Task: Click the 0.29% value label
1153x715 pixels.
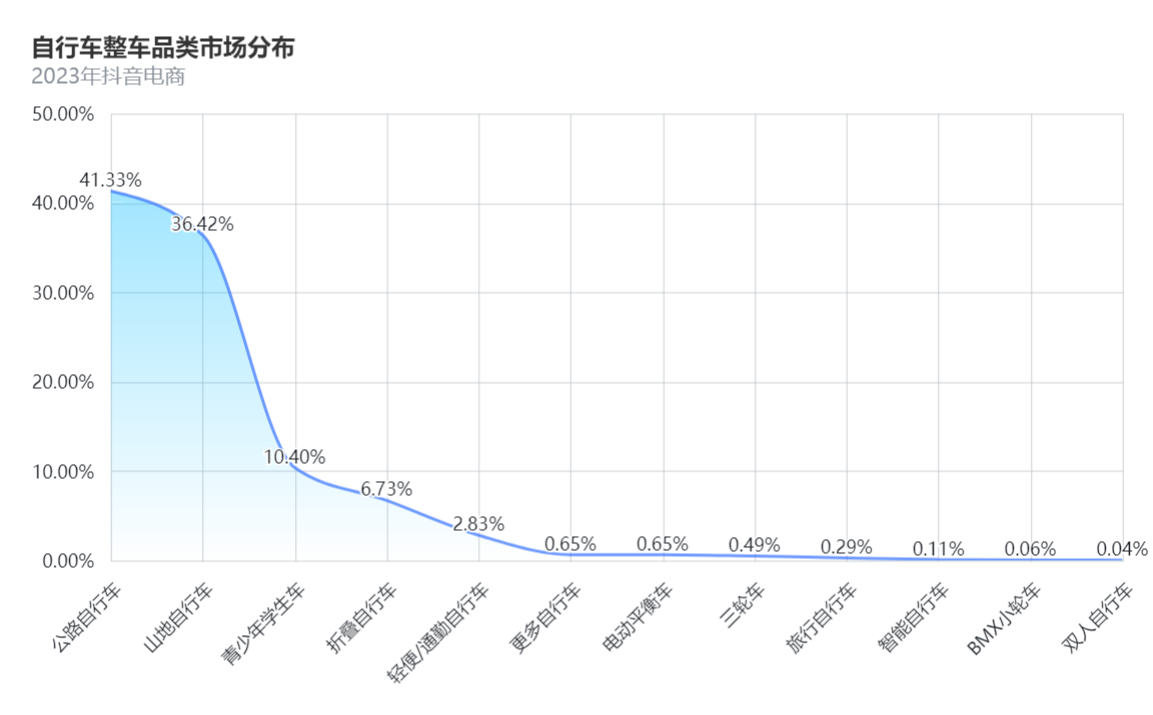Action: click(846, 547)
